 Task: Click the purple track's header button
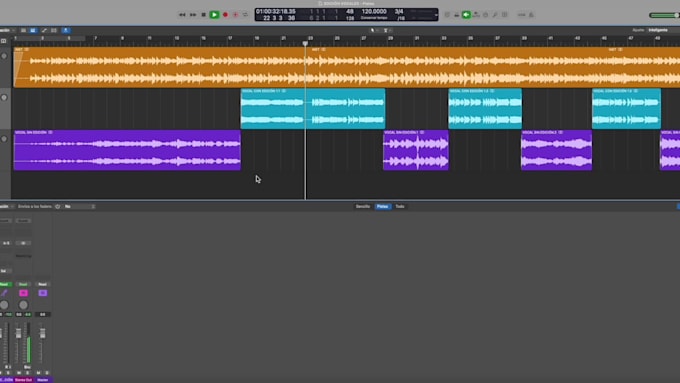tap(4, 139)
